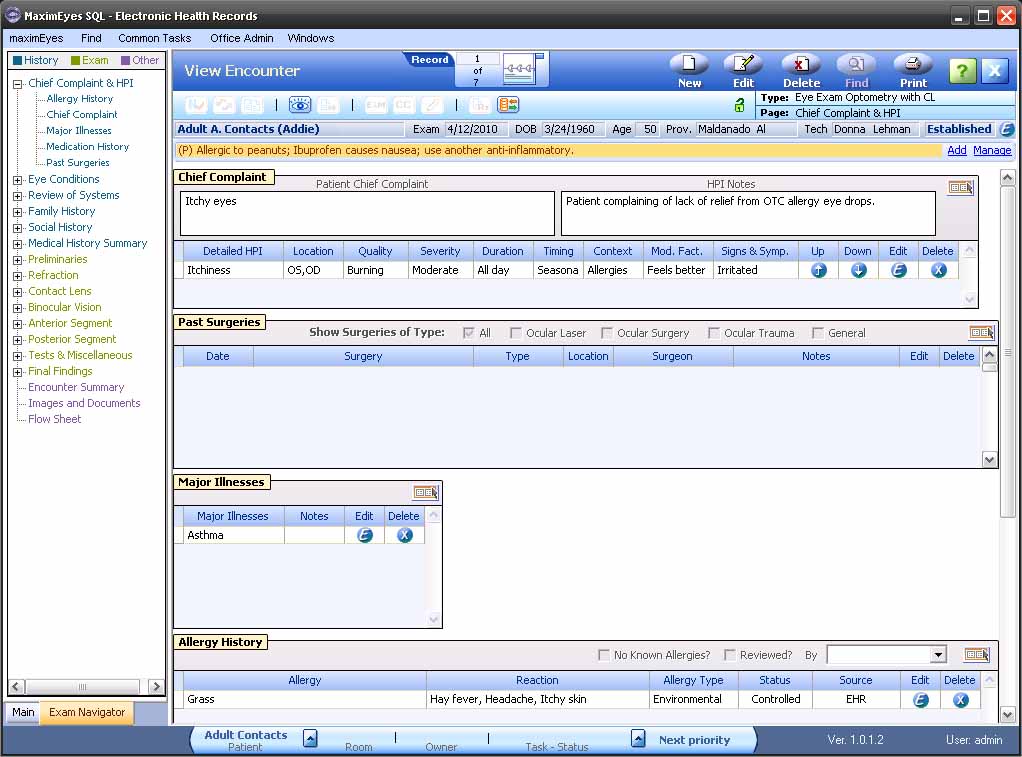The image size is (1022, 757).
Task: Click the Severity column header
Action: coord(440,251)
